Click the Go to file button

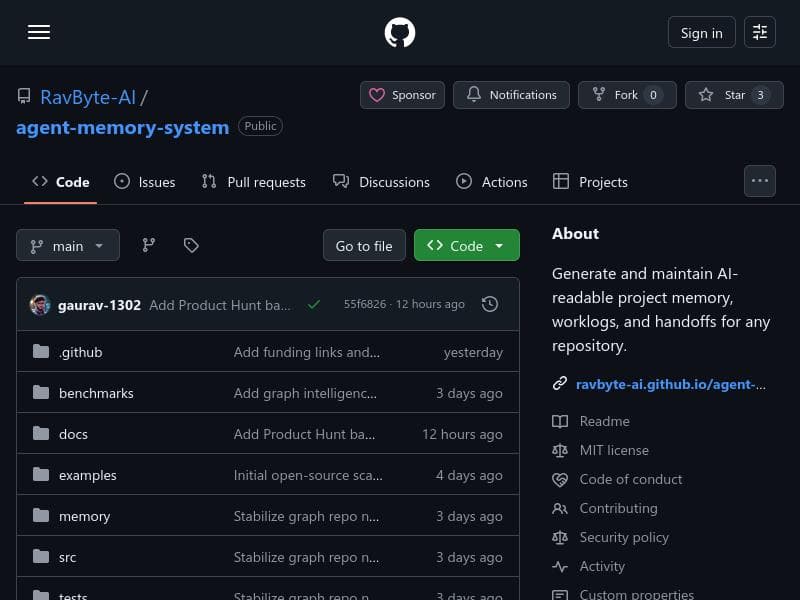point(364,245)
